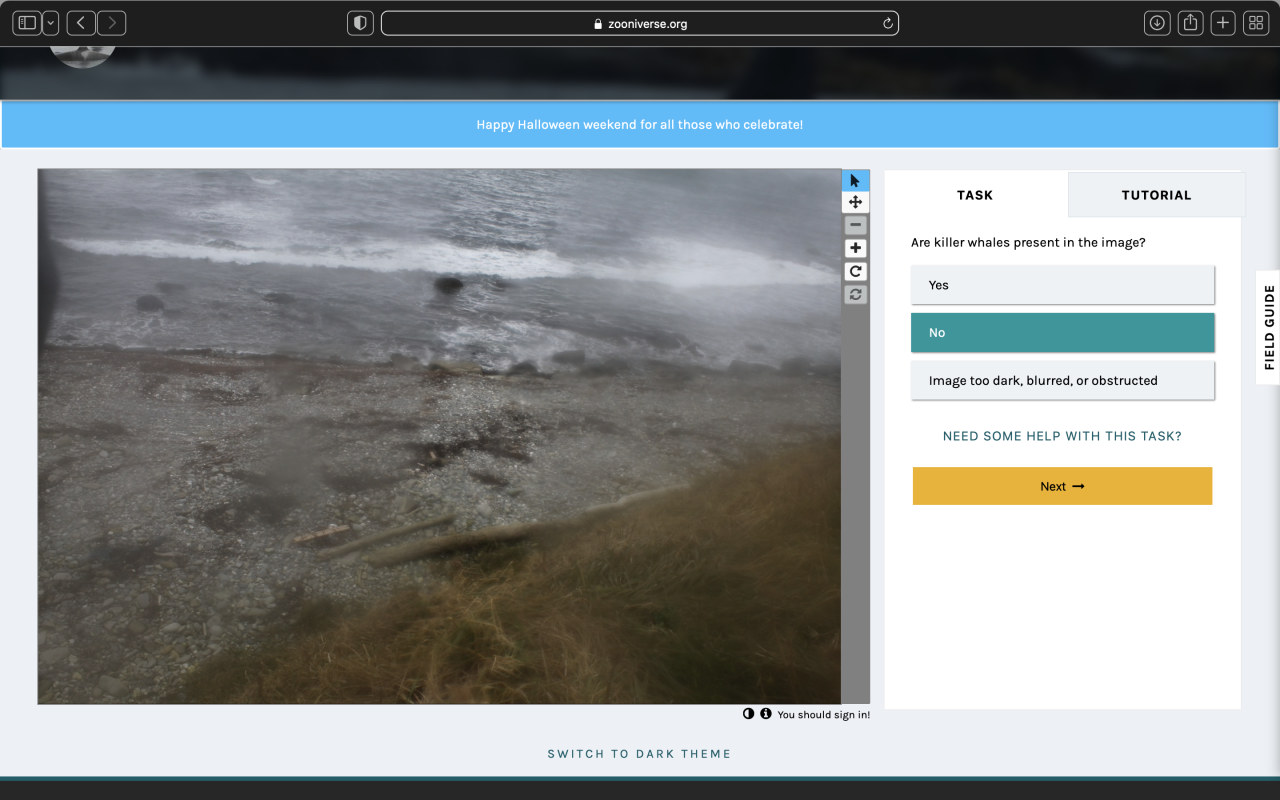Screen dimensions: 1280x800
Task: Choose the No answer option
Action: coord(1062,333)
